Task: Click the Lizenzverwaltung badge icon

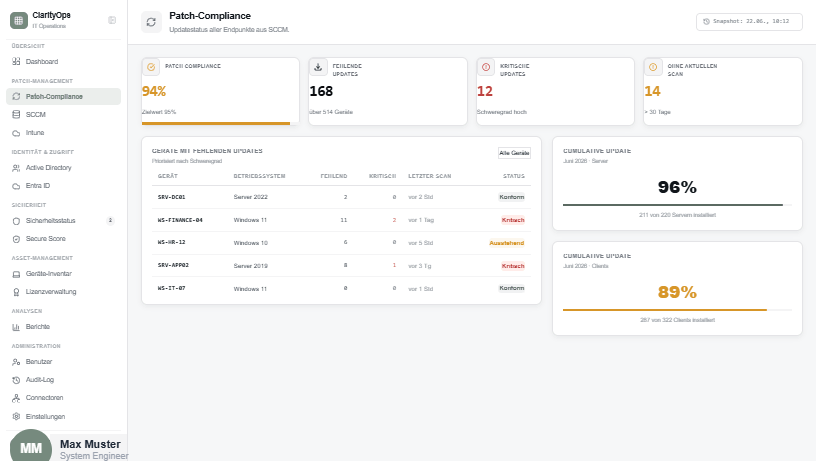Action: (x=16, y=292)
